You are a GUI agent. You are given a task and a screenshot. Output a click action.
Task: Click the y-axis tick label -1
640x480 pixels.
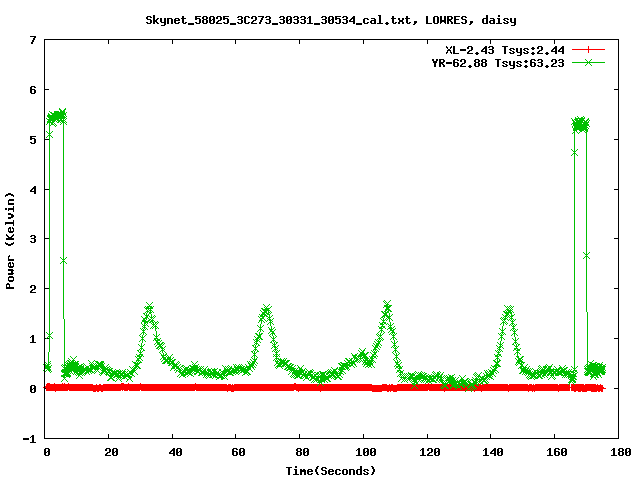(29, 439)
